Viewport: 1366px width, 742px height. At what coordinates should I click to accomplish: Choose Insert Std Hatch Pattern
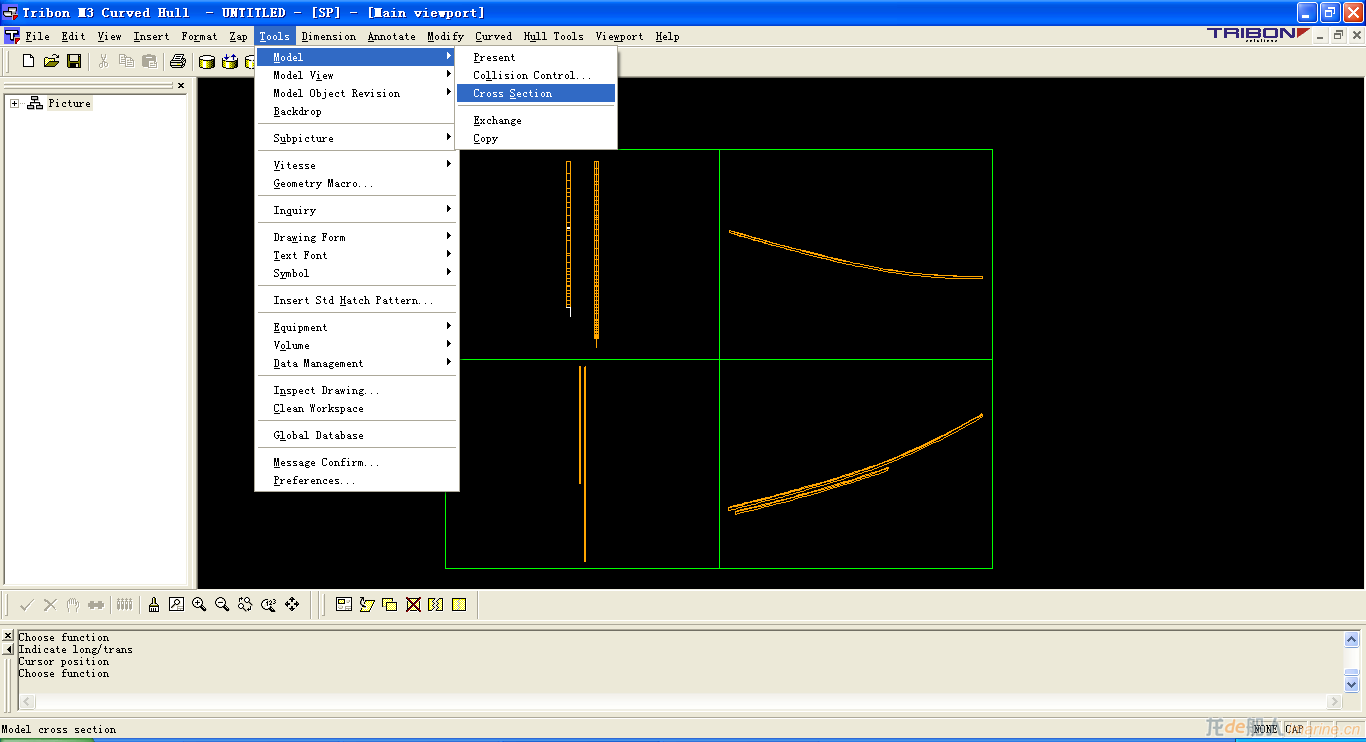(x=357, y=300)
